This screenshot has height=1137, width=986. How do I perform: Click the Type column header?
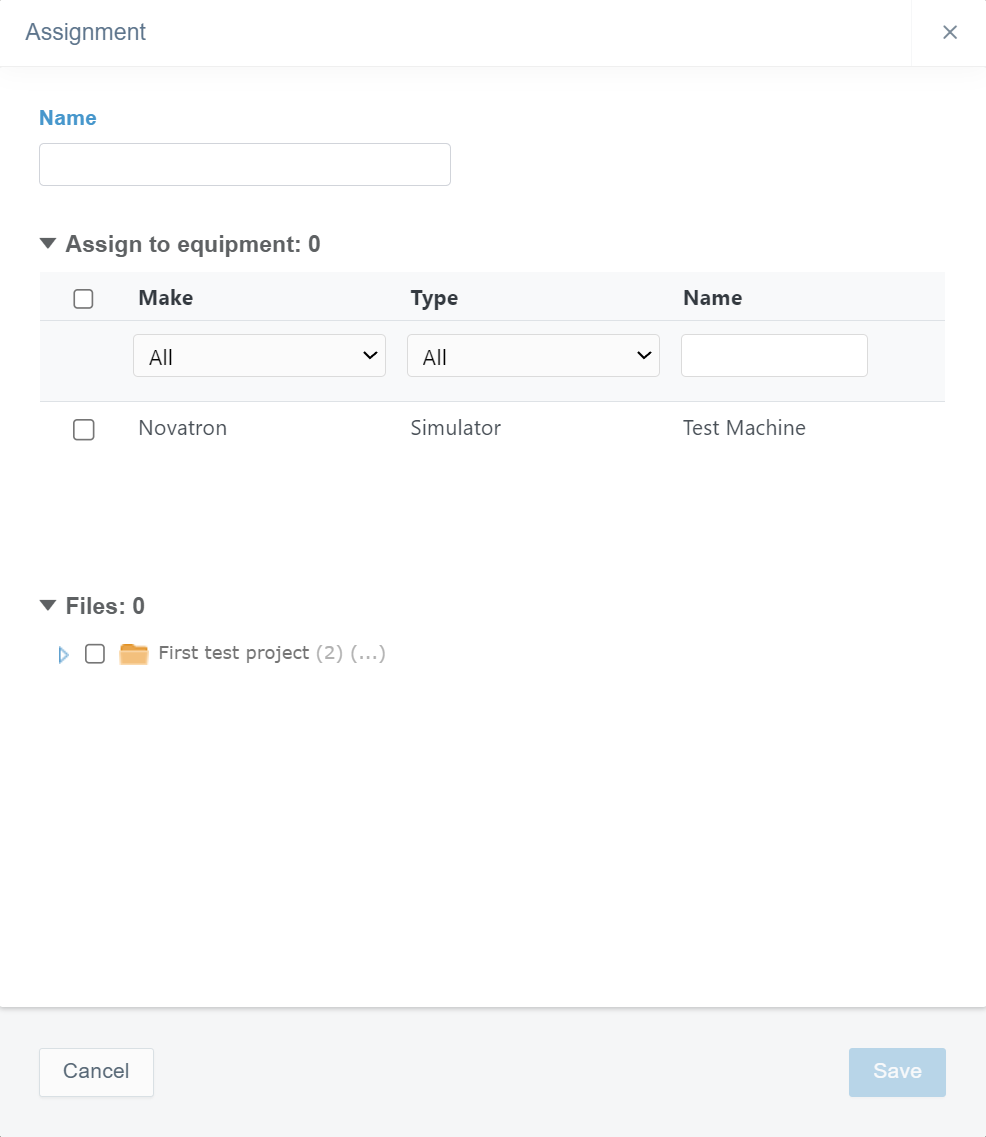434,298
